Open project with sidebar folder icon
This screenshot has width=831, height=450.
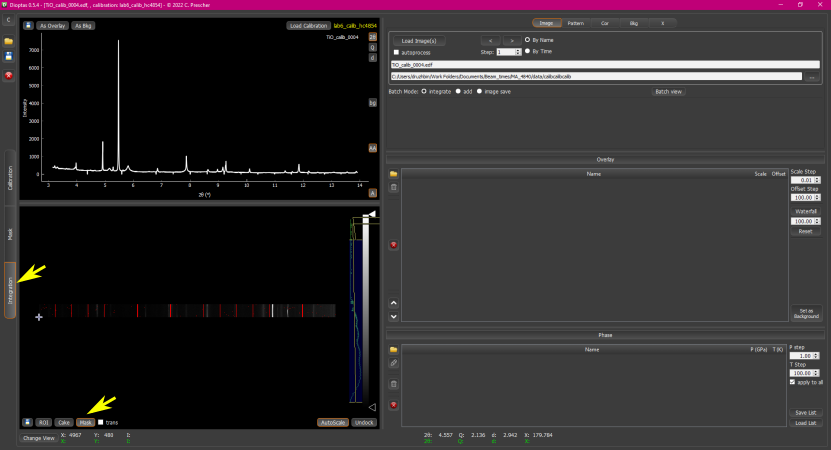coord(8,41)
